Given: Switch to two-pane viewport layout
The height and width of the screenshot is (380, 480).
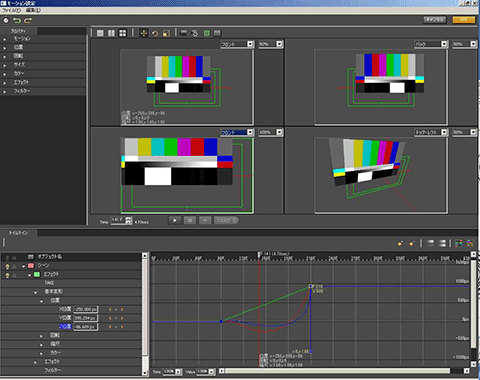Looking at the screenshot, I should [111, 33].
